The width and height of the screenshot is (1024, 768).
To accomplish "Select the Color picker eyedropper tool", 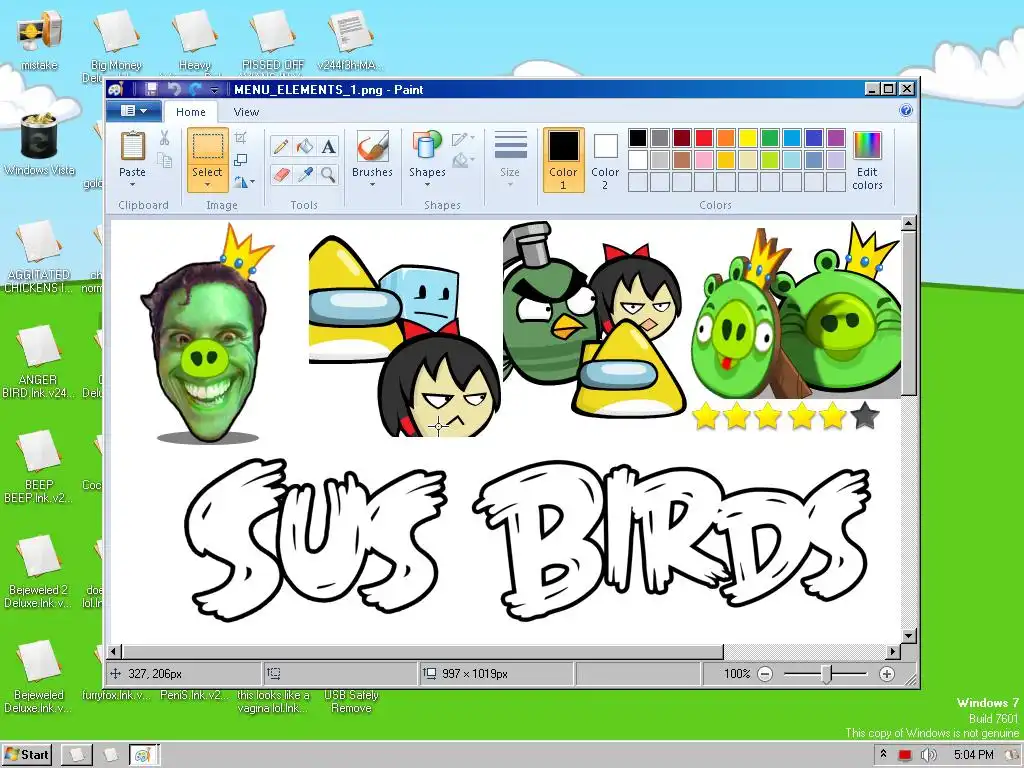I will 305,174.
